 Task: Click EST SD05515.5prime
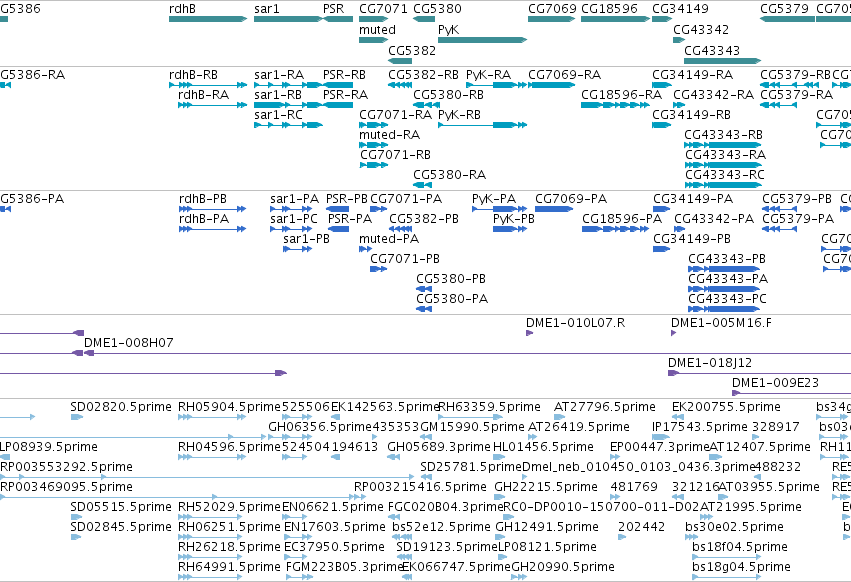click(x=121, y=508)
